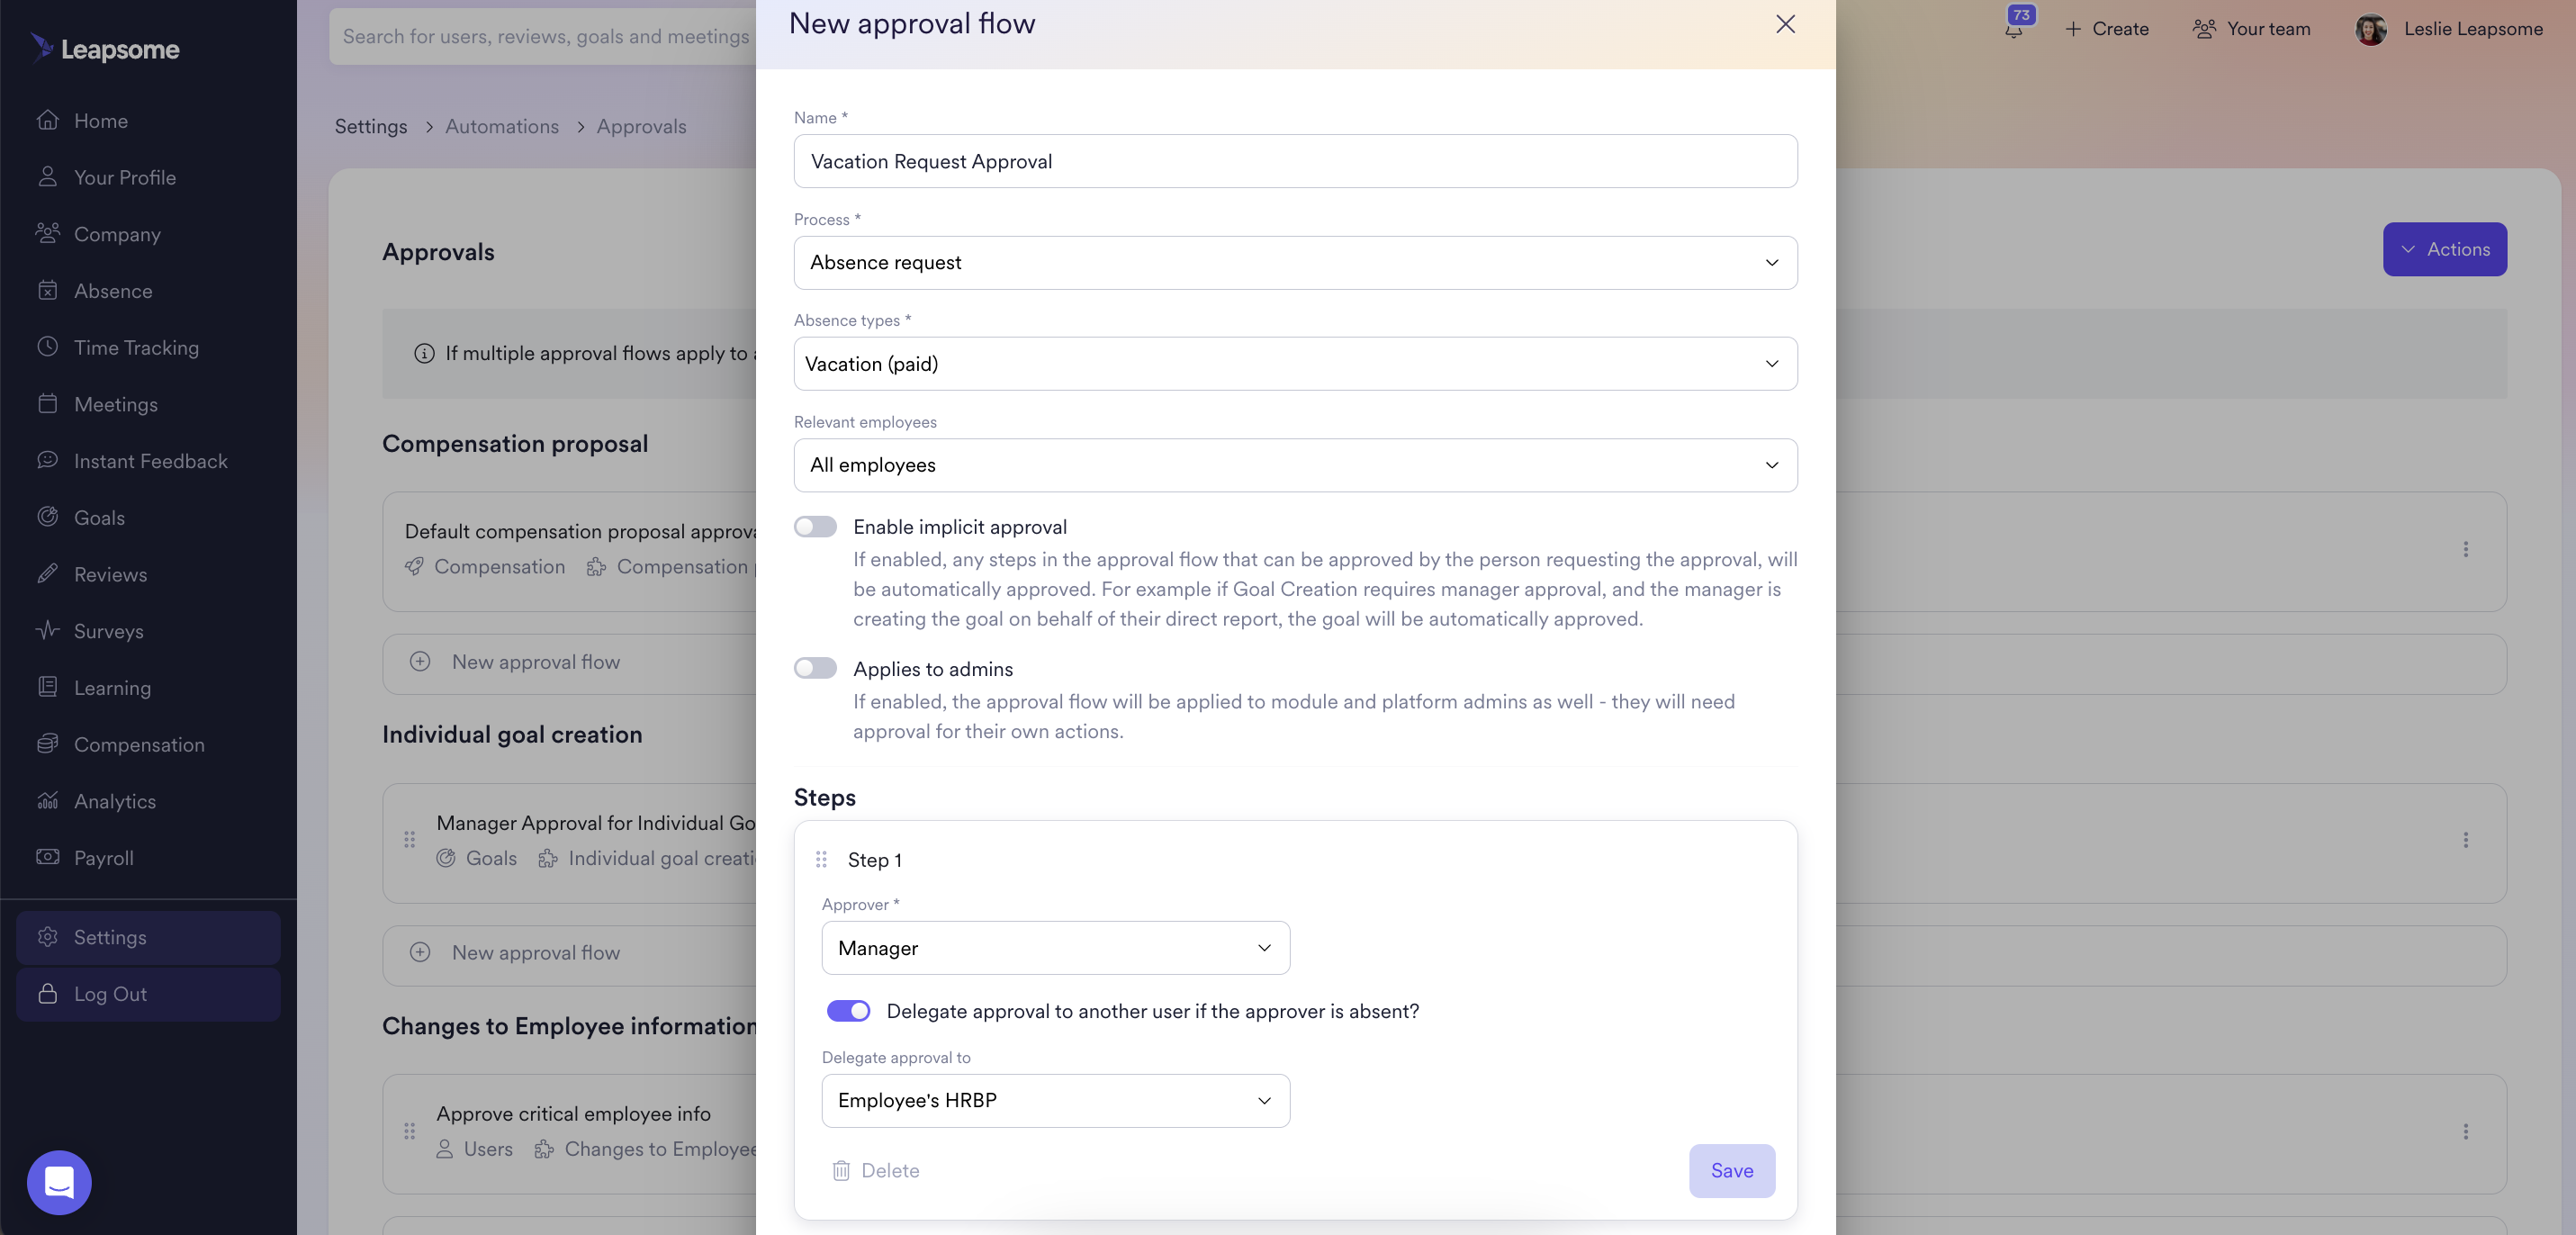Click Leslie Leapsome's profile avatar
Viewport: 2576px width, 1235px height.
tap(2370, 29)
